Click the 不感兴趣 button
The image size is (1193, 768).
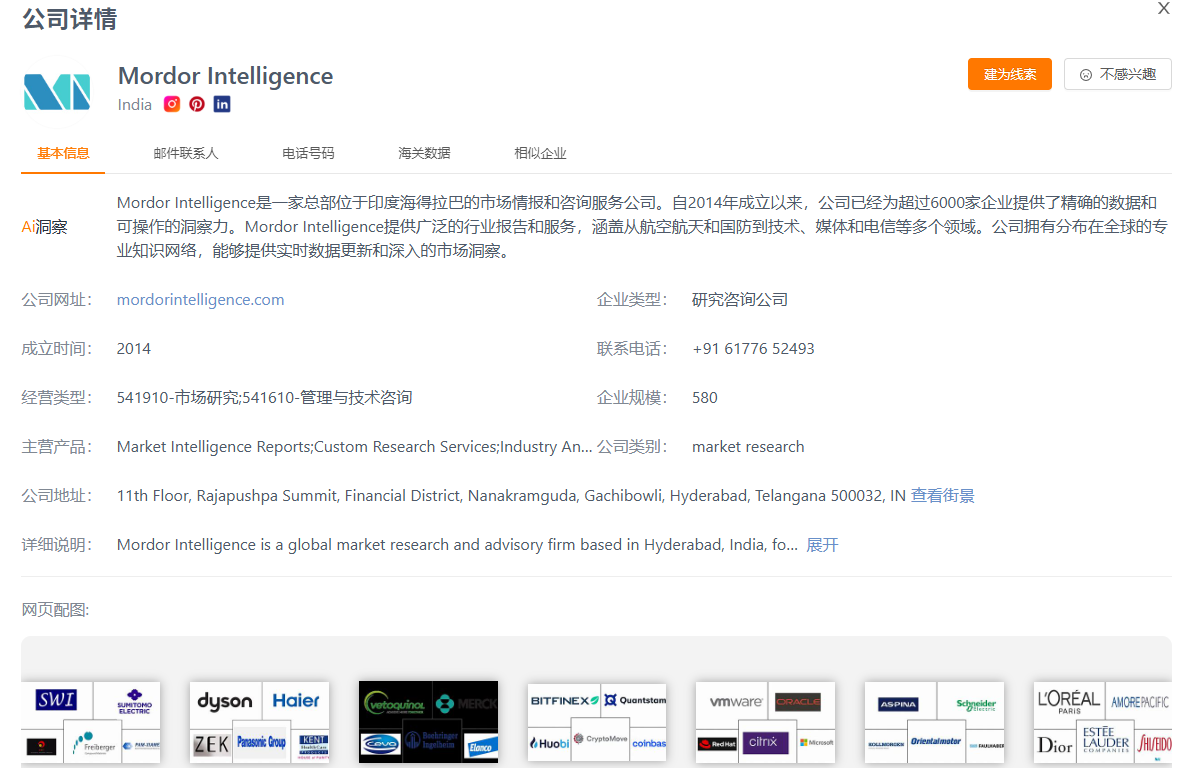point(1118,74)
